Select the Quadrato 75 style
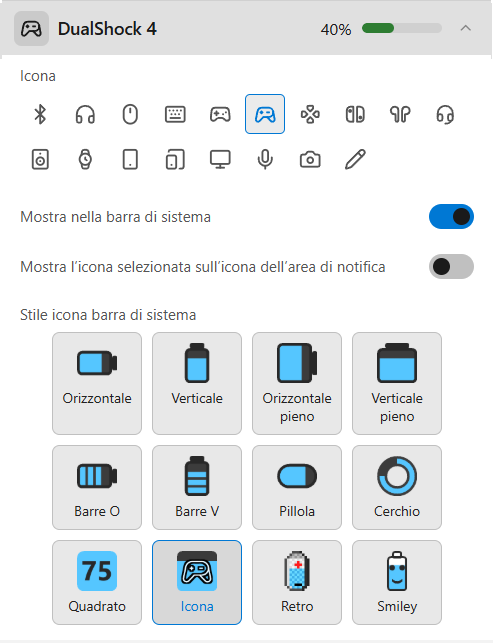 click(97, 582)
